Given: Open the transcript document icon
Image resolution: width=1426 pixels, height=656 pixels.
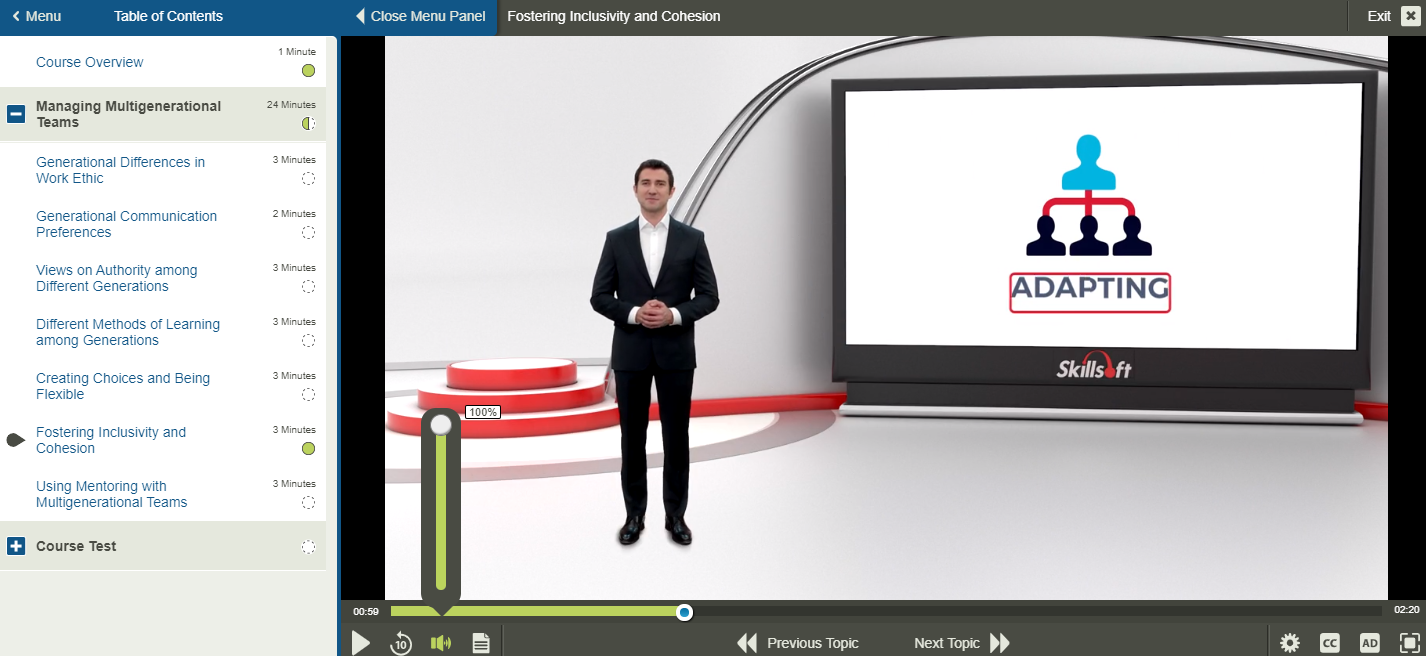Looking at the screenshot, I should [481, 643].
